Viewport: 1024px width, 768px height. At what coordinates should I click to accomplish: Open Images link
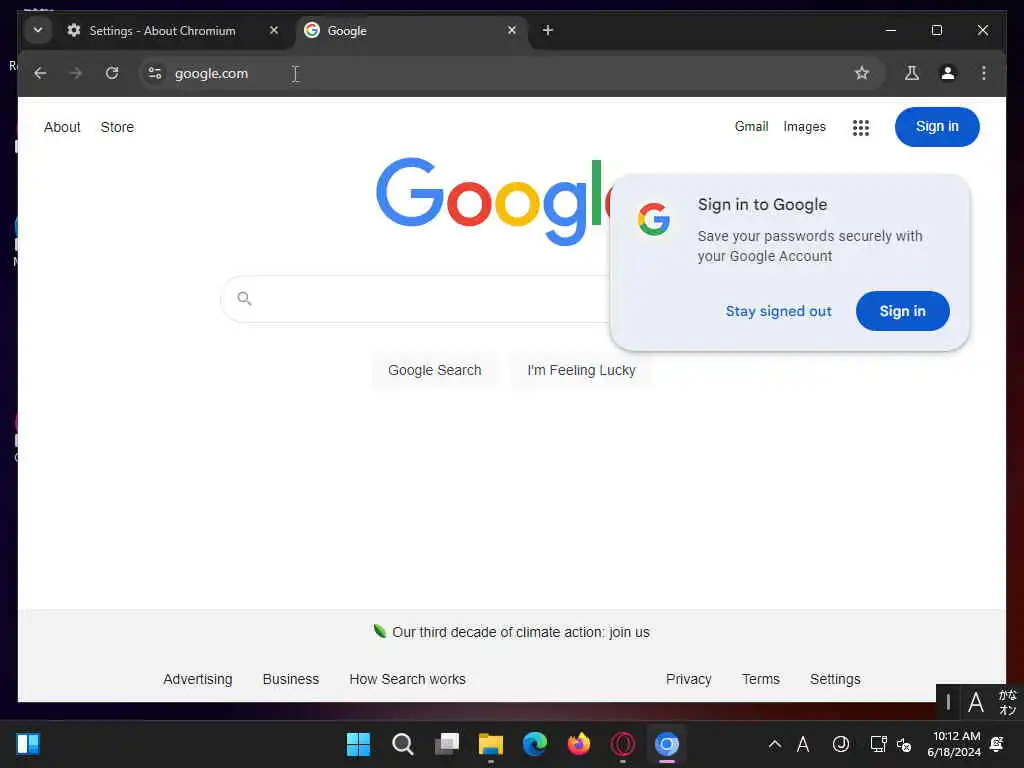[804, 127]
